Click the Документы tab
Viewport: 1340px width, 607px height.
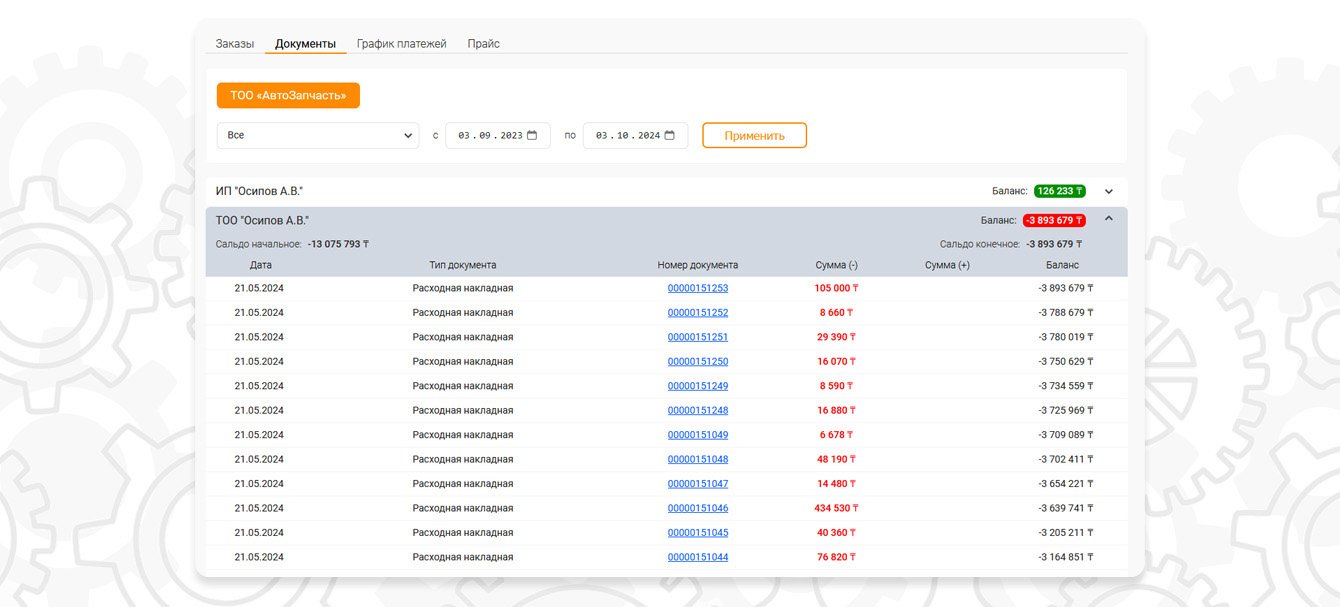coord(305,44)
